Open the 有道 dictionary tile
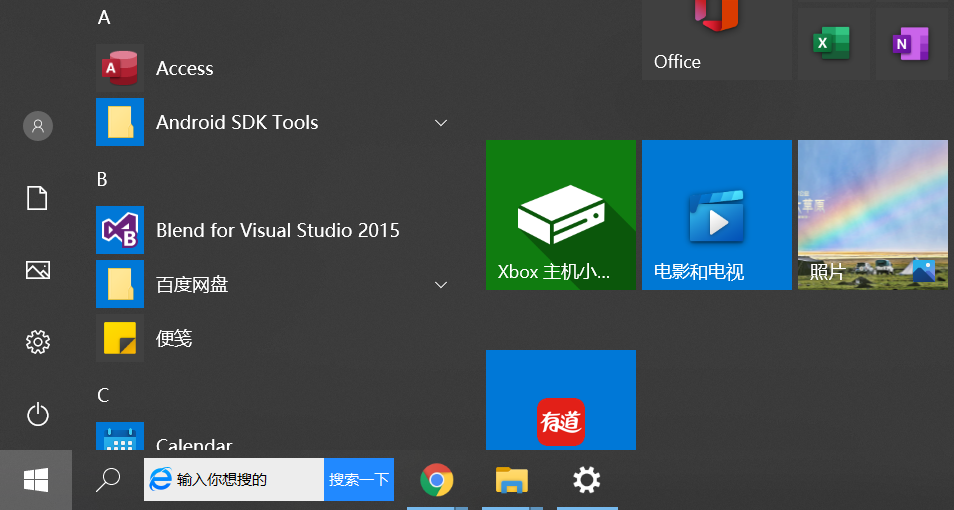 click(x=561, y=400)
